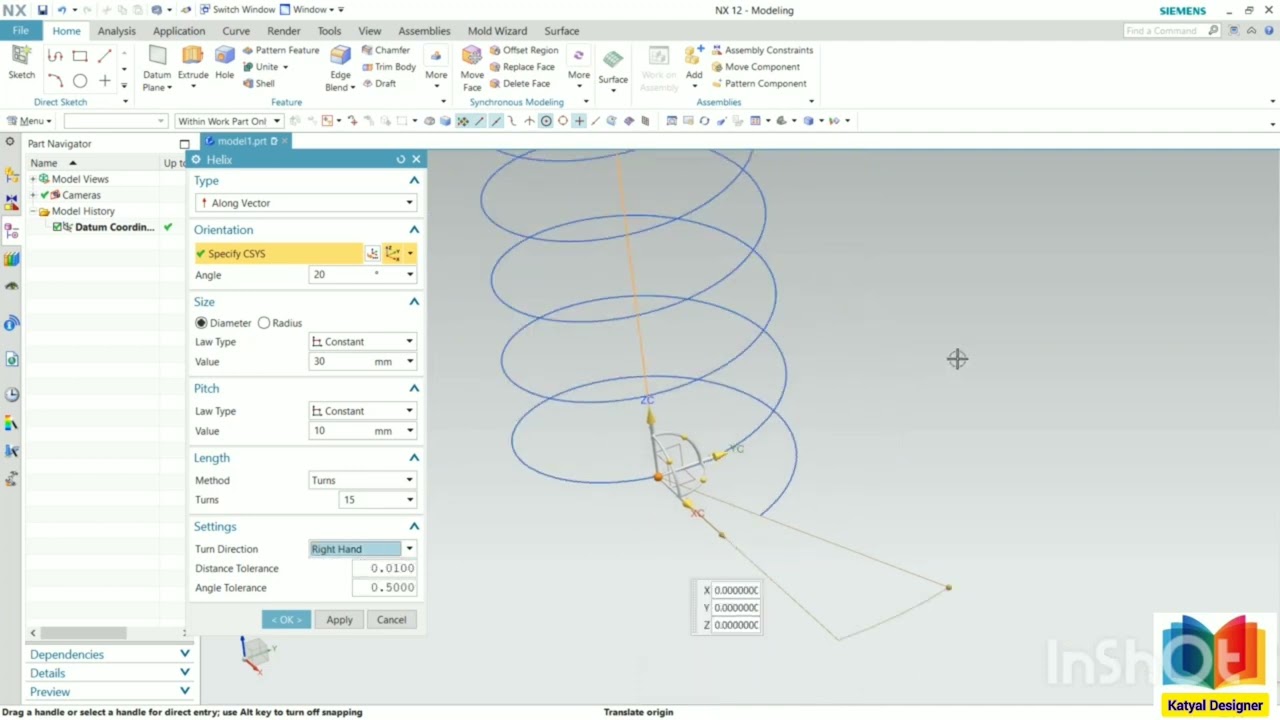Open the Constraint Navigator sidebar icon
Screen dimensions: 1280x720
(x=11, y=203)
